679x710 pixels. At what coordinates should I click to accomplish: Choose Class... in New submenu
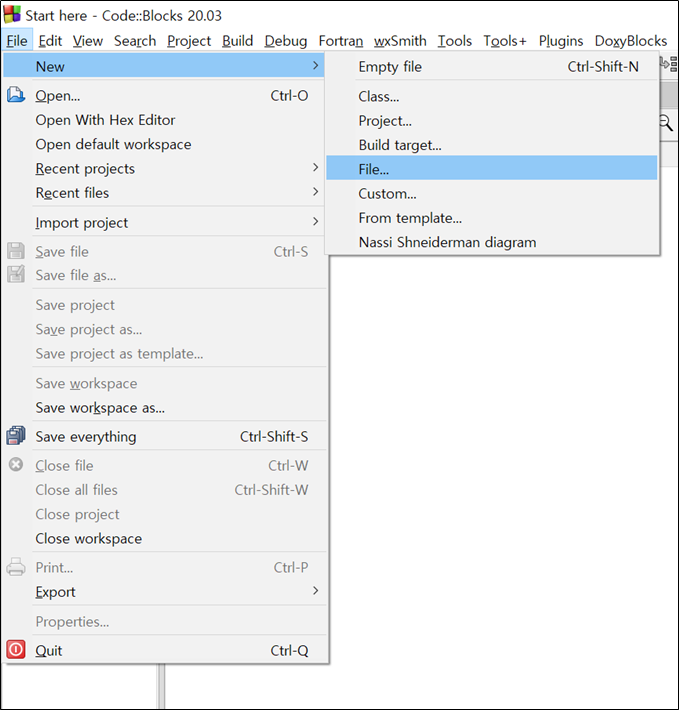[492, 96]
